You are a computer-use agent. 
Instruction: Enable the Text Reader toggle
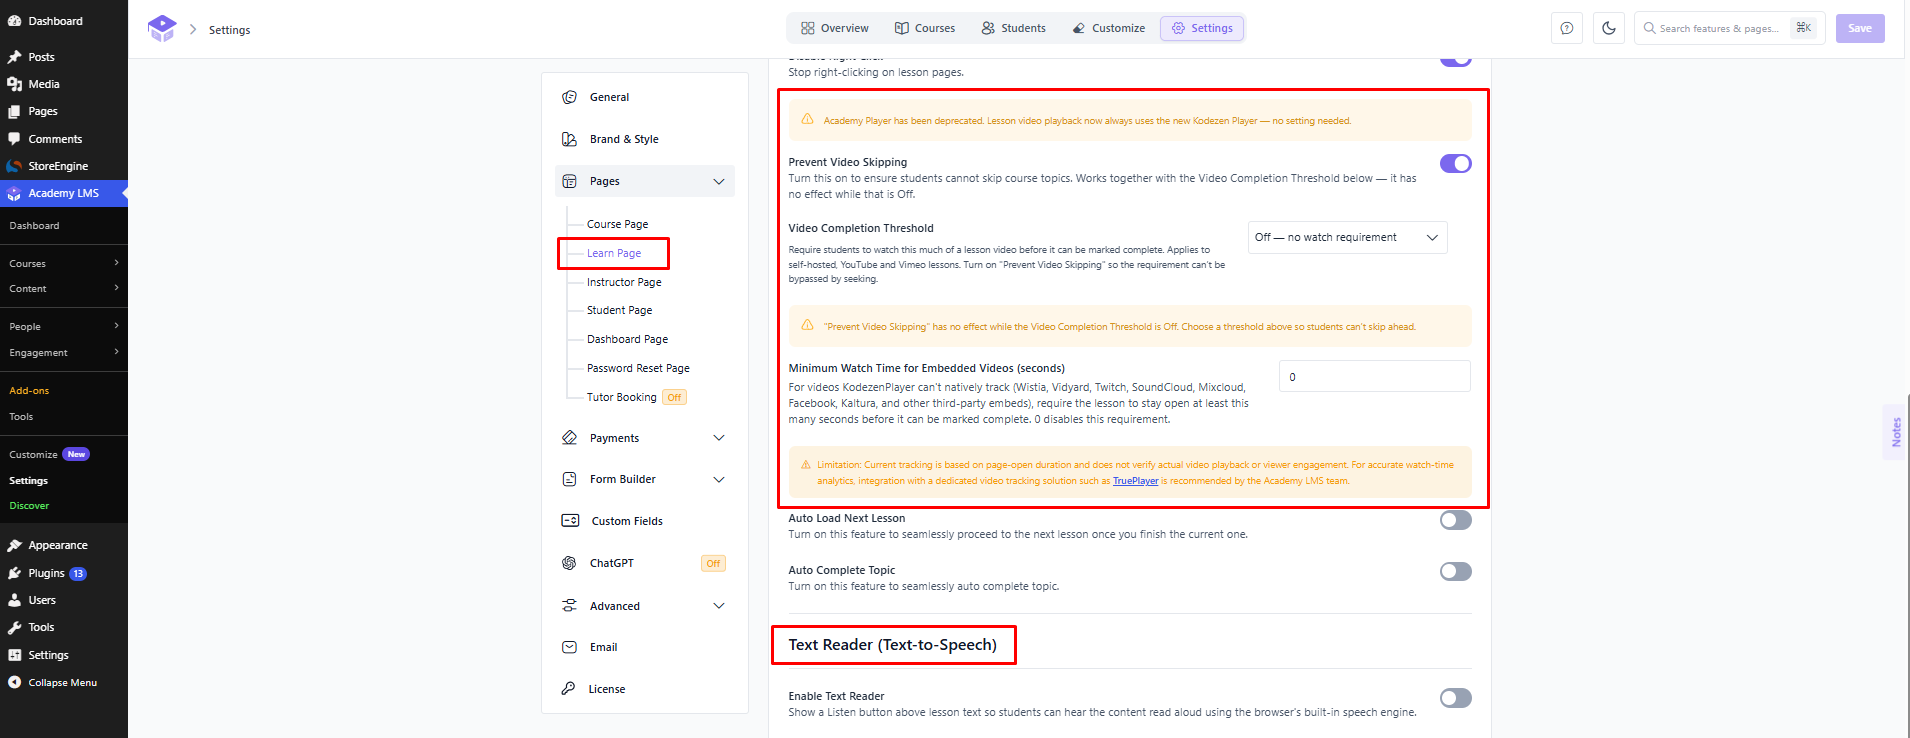pyautogui.click(x=1456, y=698)
